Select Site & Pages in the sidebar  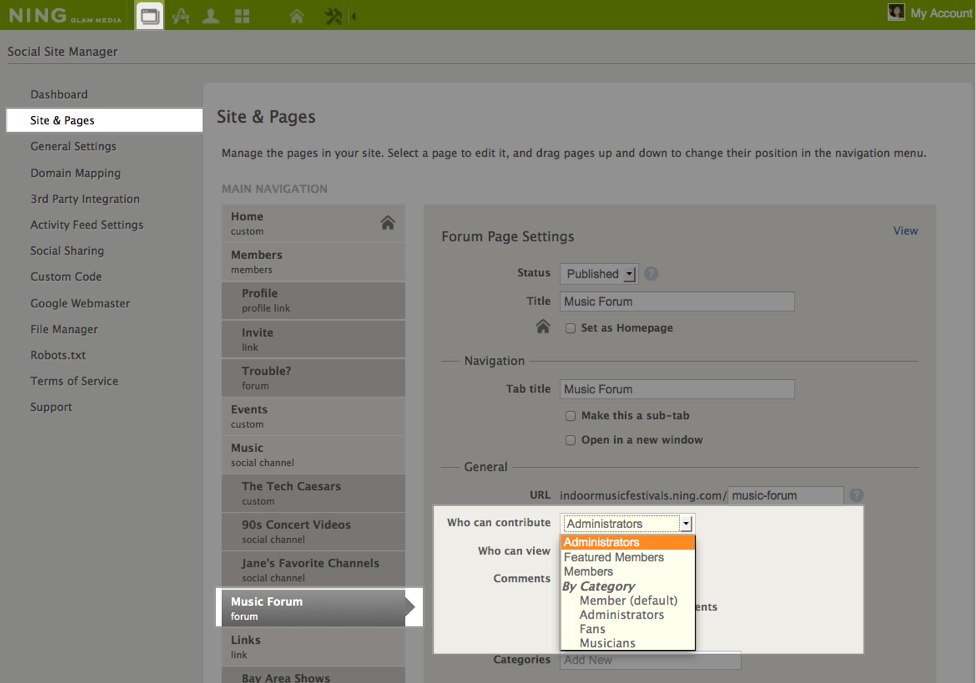point(105,120)
